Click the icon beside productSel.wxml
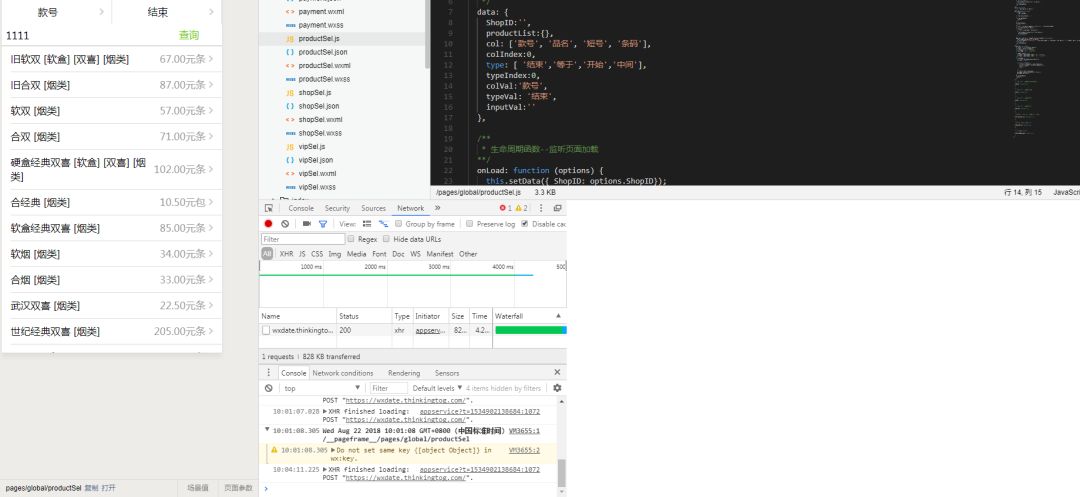 tap(290, 65)
